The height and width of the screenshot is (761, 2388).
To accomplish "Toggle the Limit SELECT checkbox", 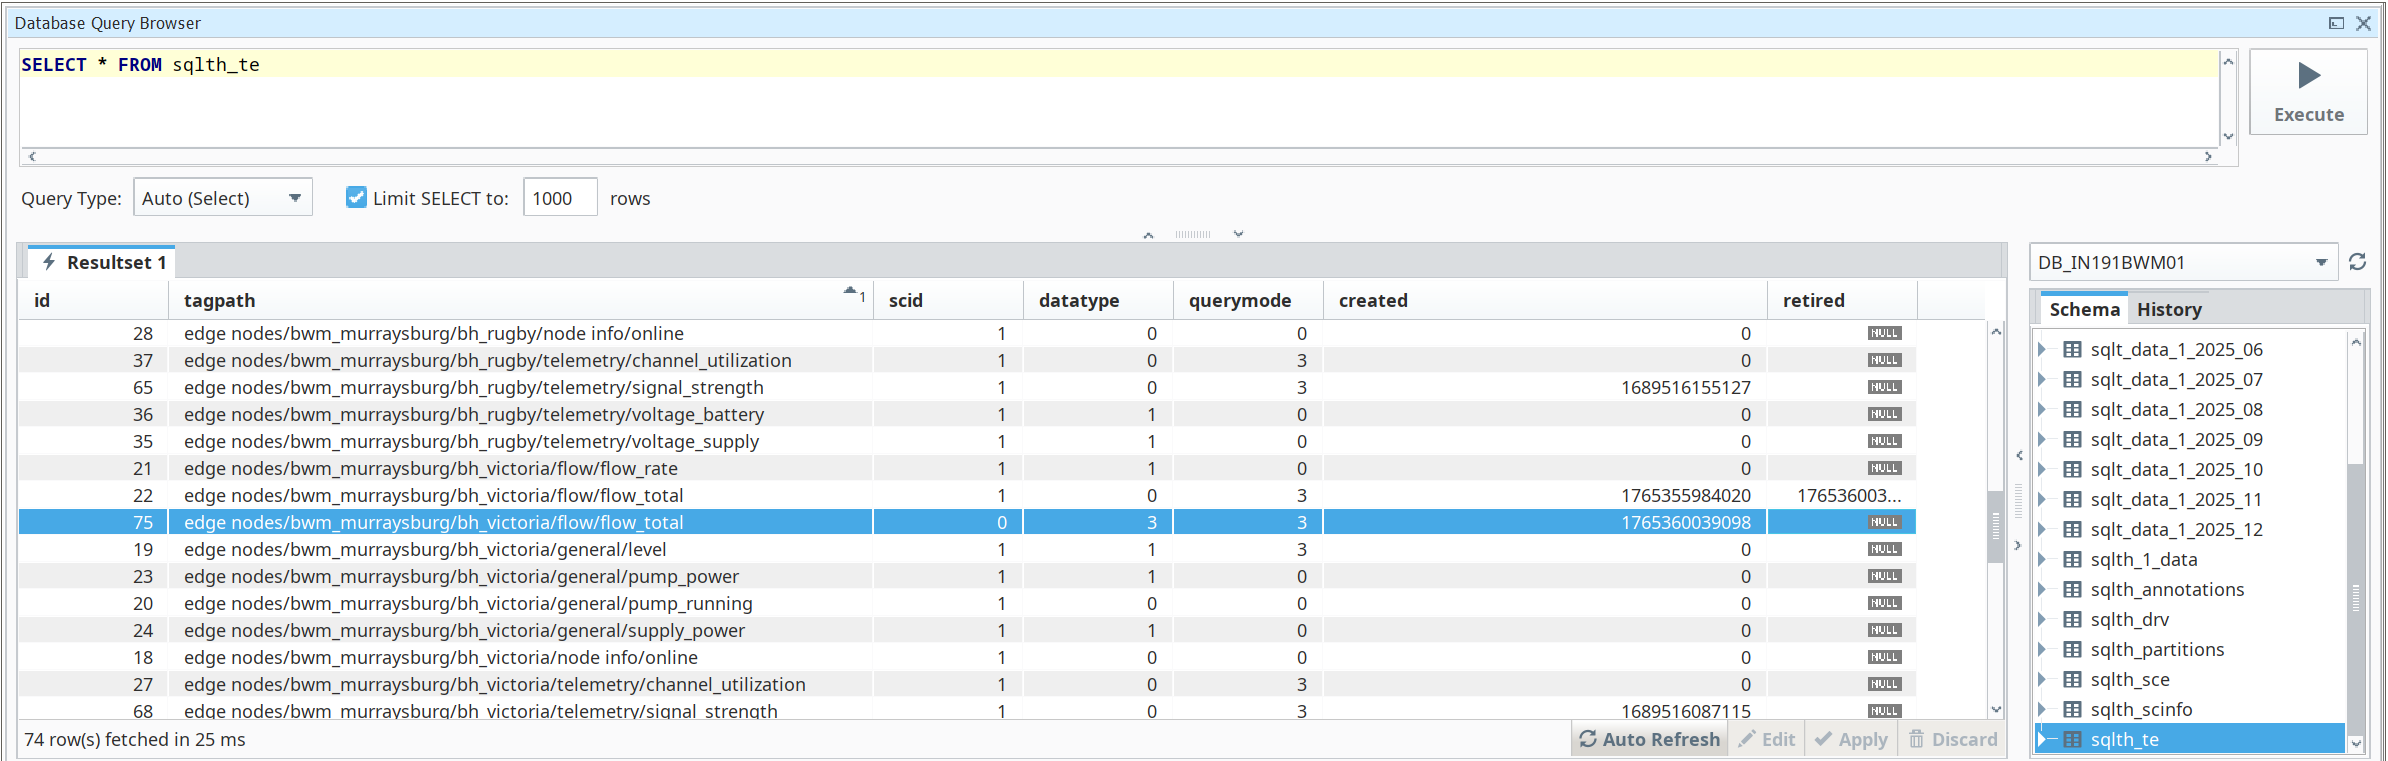I will click(356, 197).
